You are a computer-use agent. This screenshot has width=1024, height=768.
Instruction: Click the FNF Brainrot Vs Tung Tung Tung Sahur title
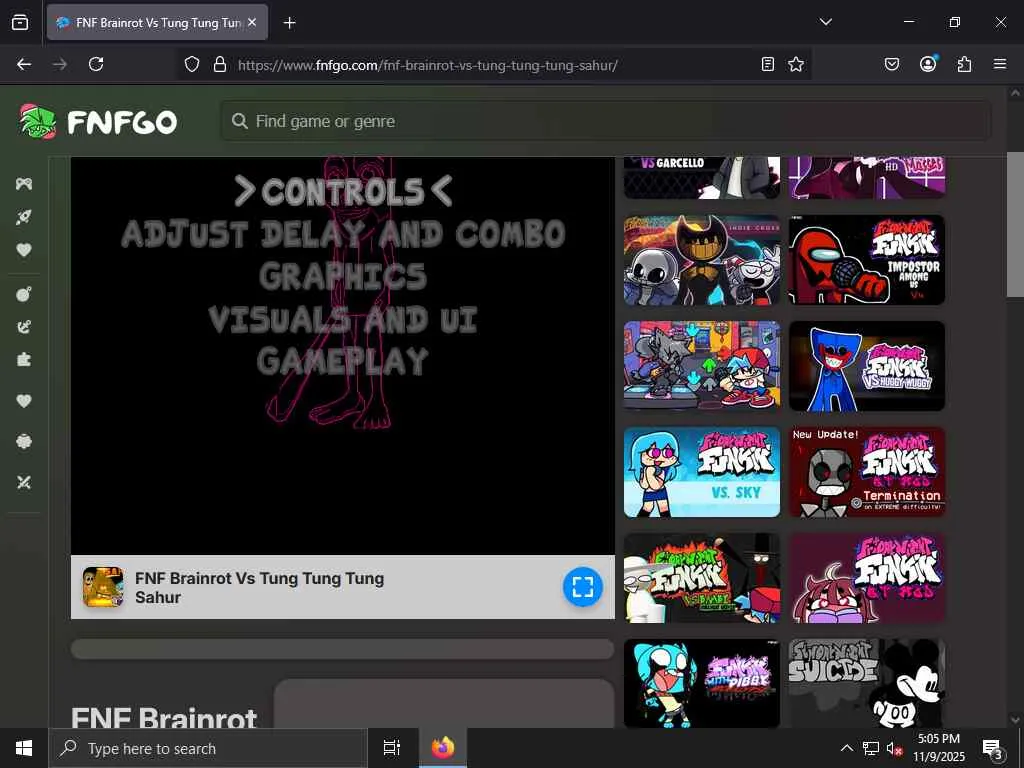(259, 588)
